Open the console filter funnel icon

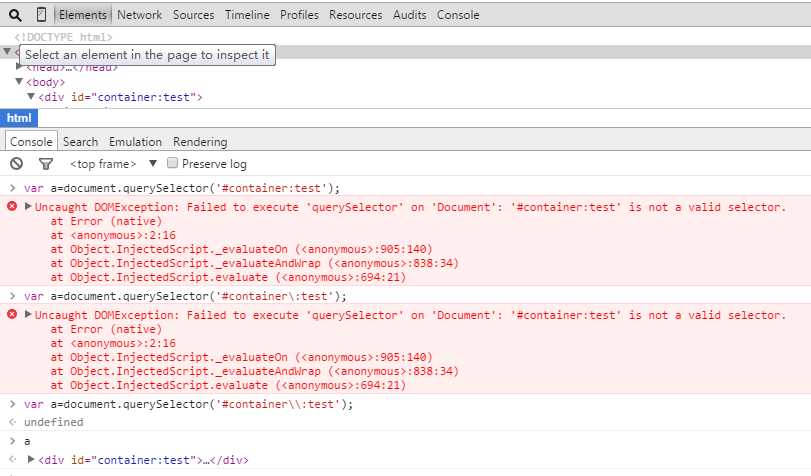pyautogui.click(x=46, y=164)
